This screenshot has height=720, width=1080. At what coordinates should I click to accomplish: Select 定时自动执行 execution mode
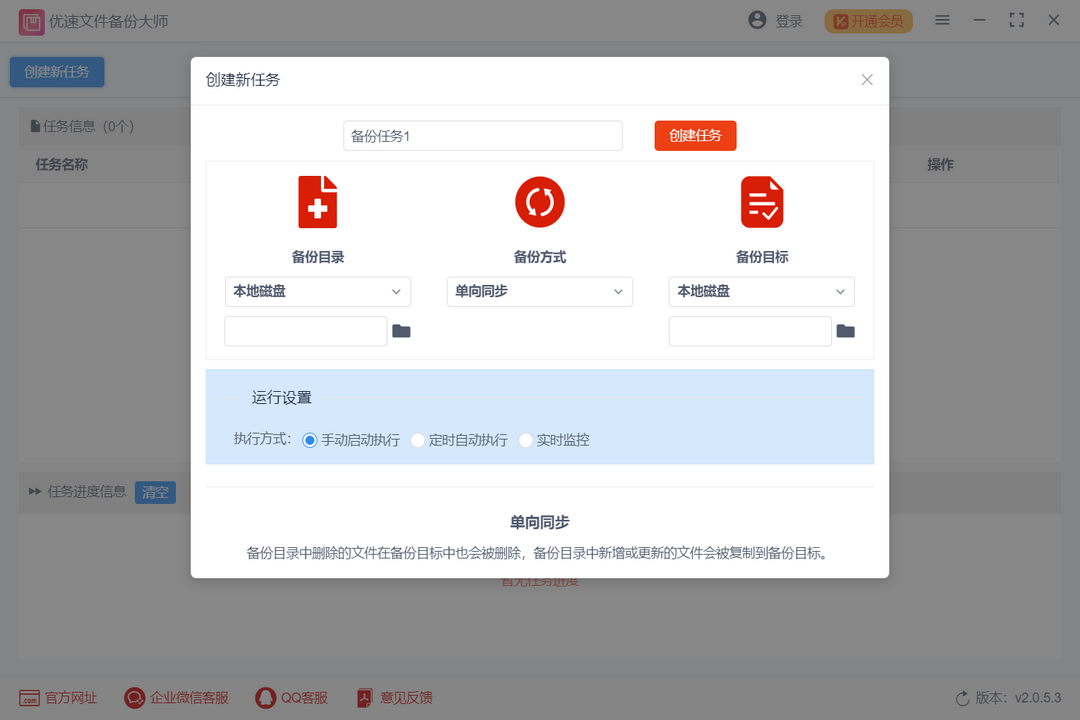tap(418, 439)
